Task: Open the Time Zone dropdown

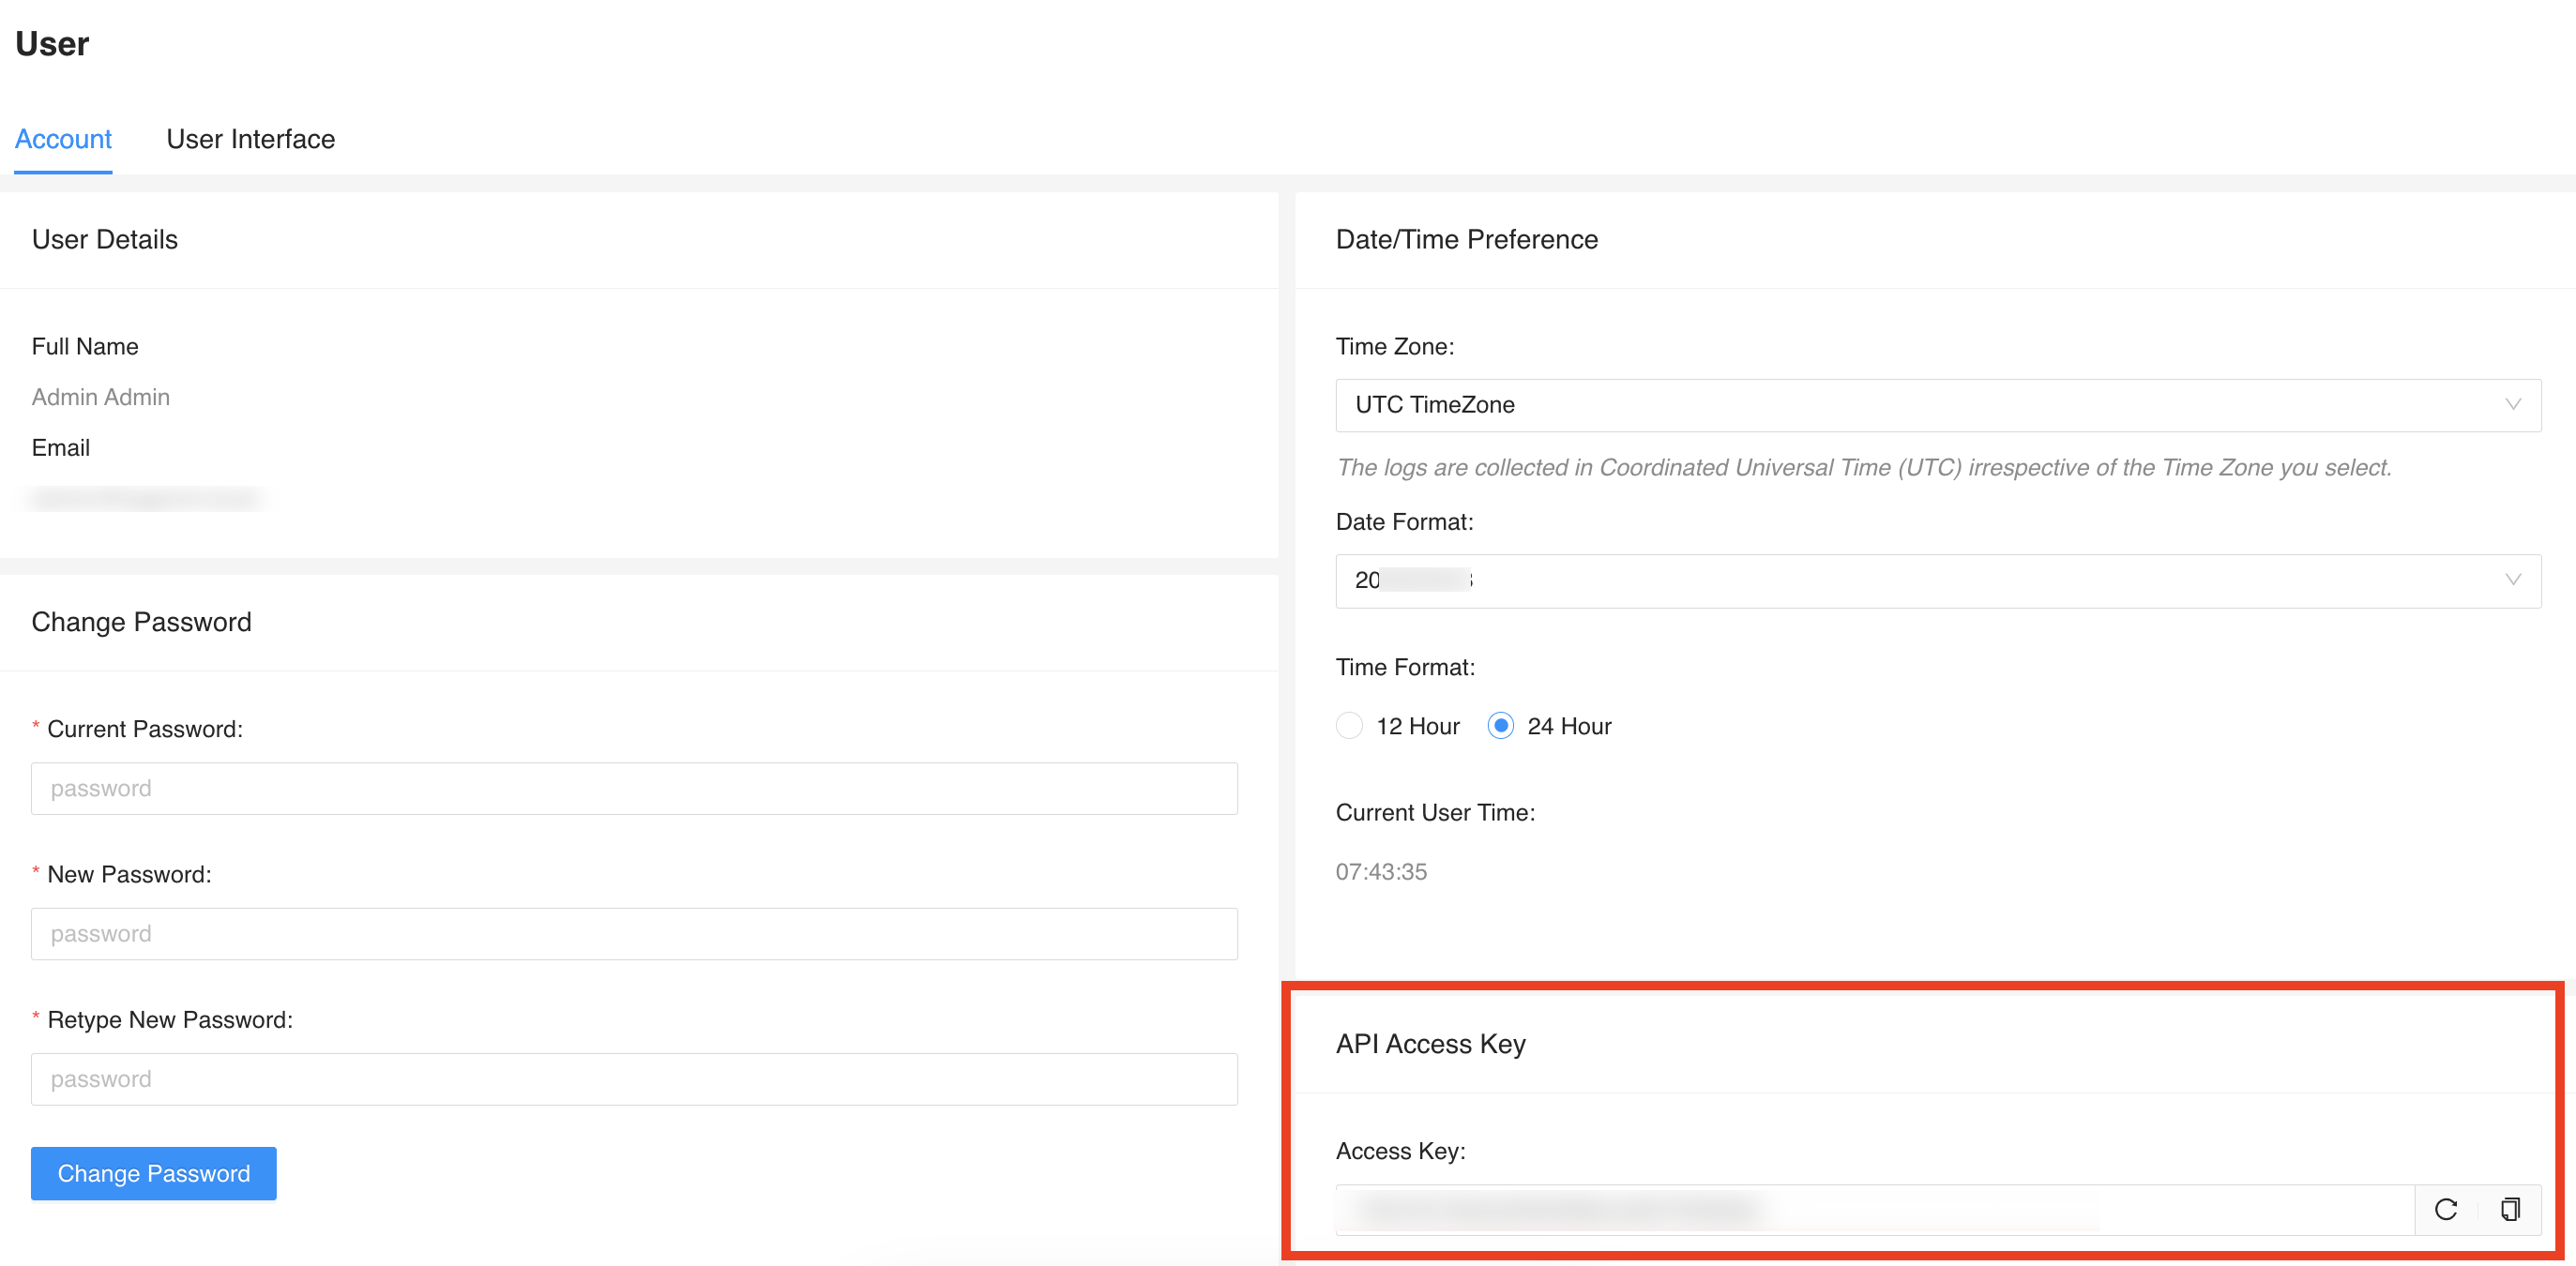Action: pyautogui.click(x=1937, y=405)
